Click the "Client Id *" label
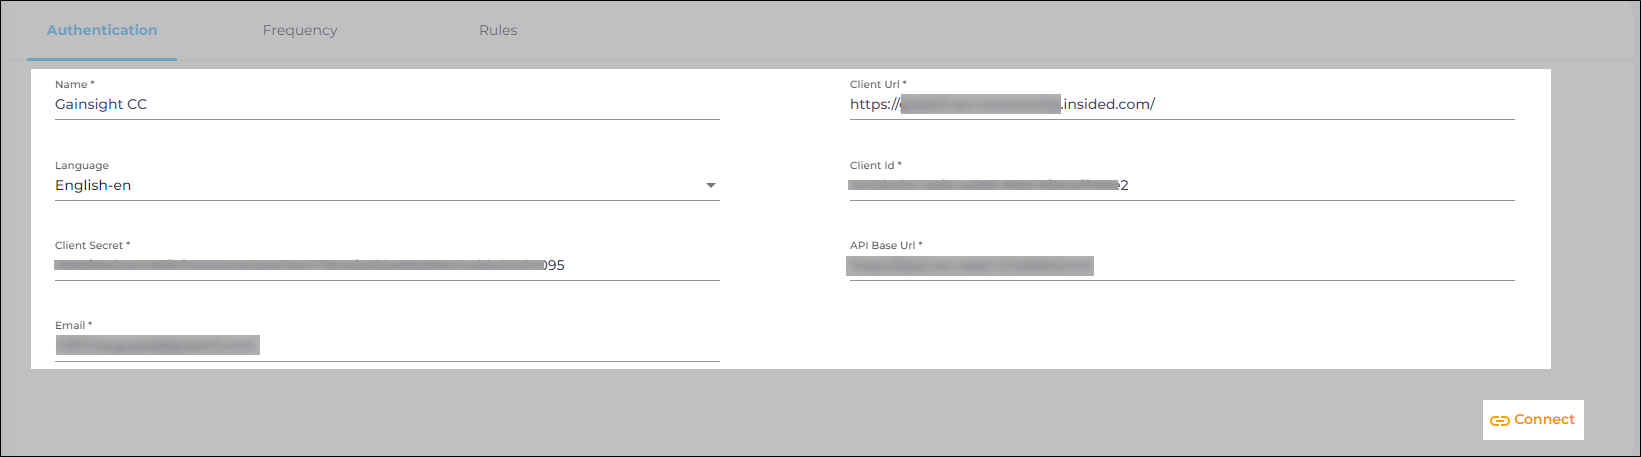The height and width of the screenshot is (457, 1641). [875, 166]
